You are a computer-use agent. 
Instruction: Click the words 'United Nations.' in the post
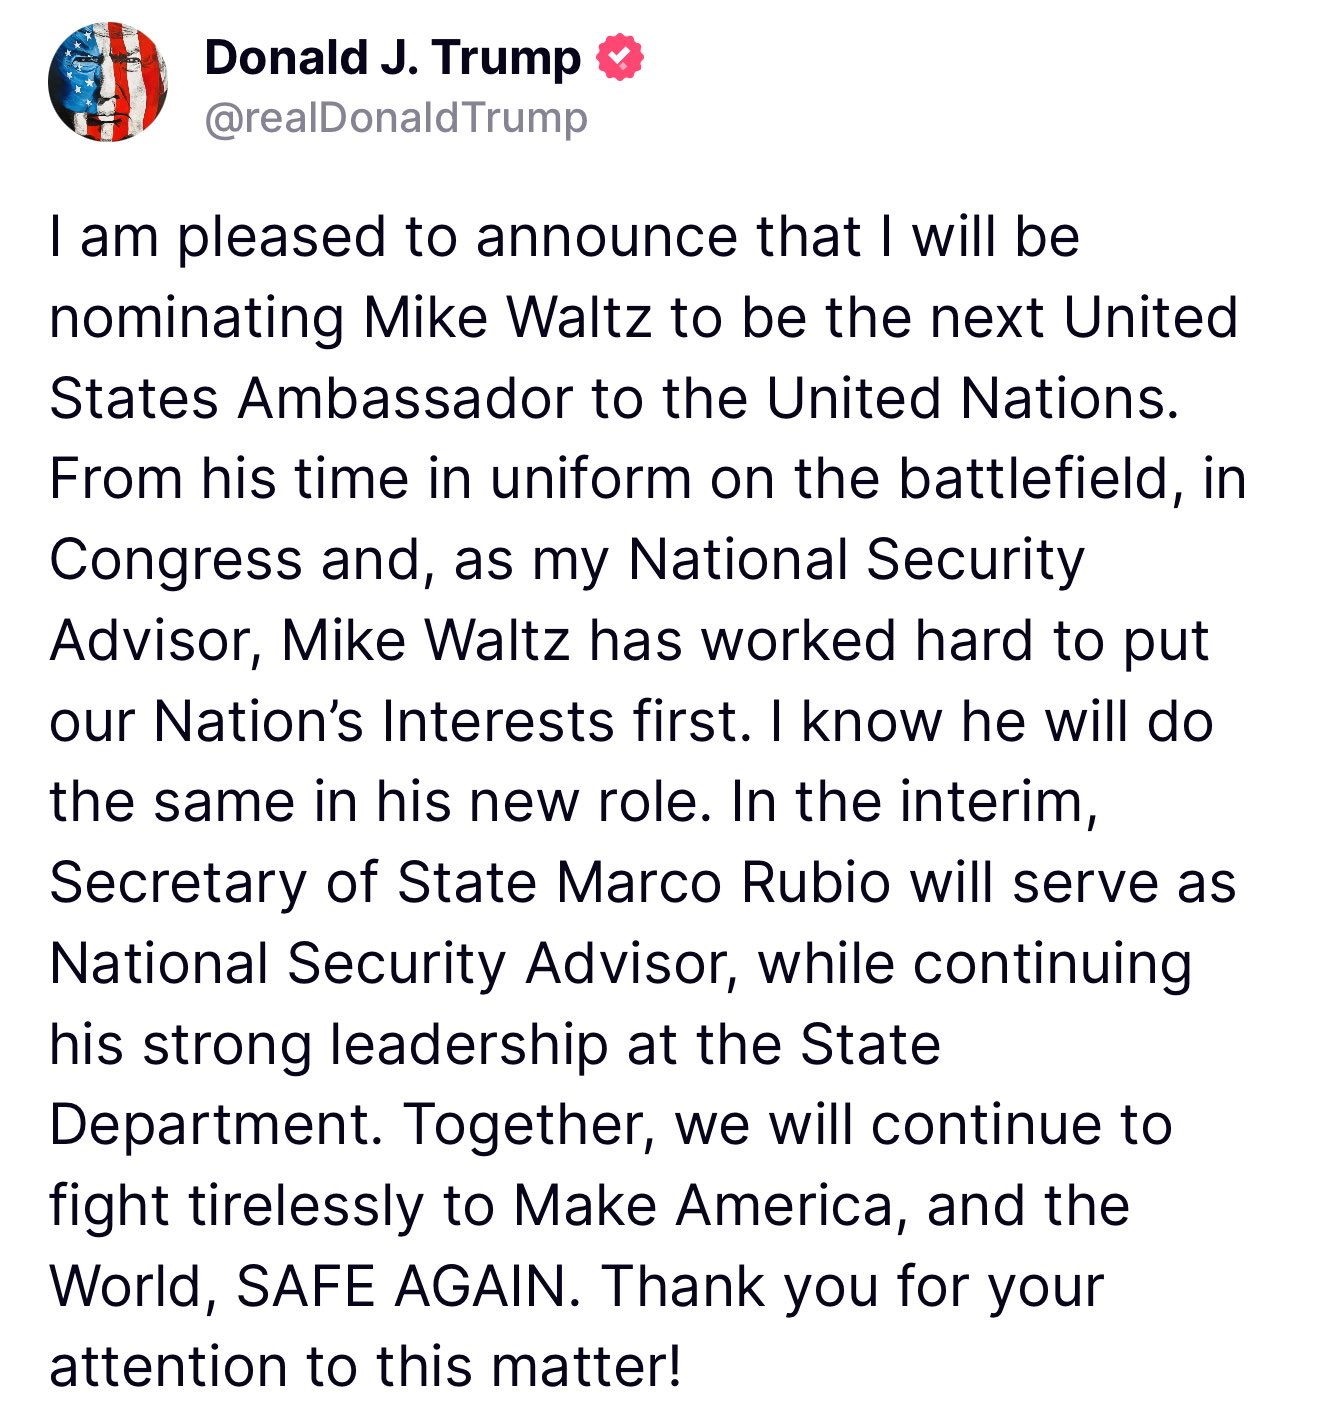pyautogui.click(x=973, y=399)
